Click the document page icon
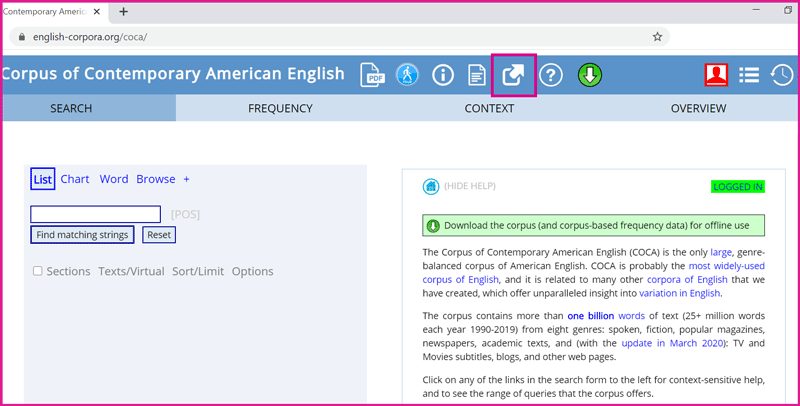800x406 pixels. click(477, 75)
